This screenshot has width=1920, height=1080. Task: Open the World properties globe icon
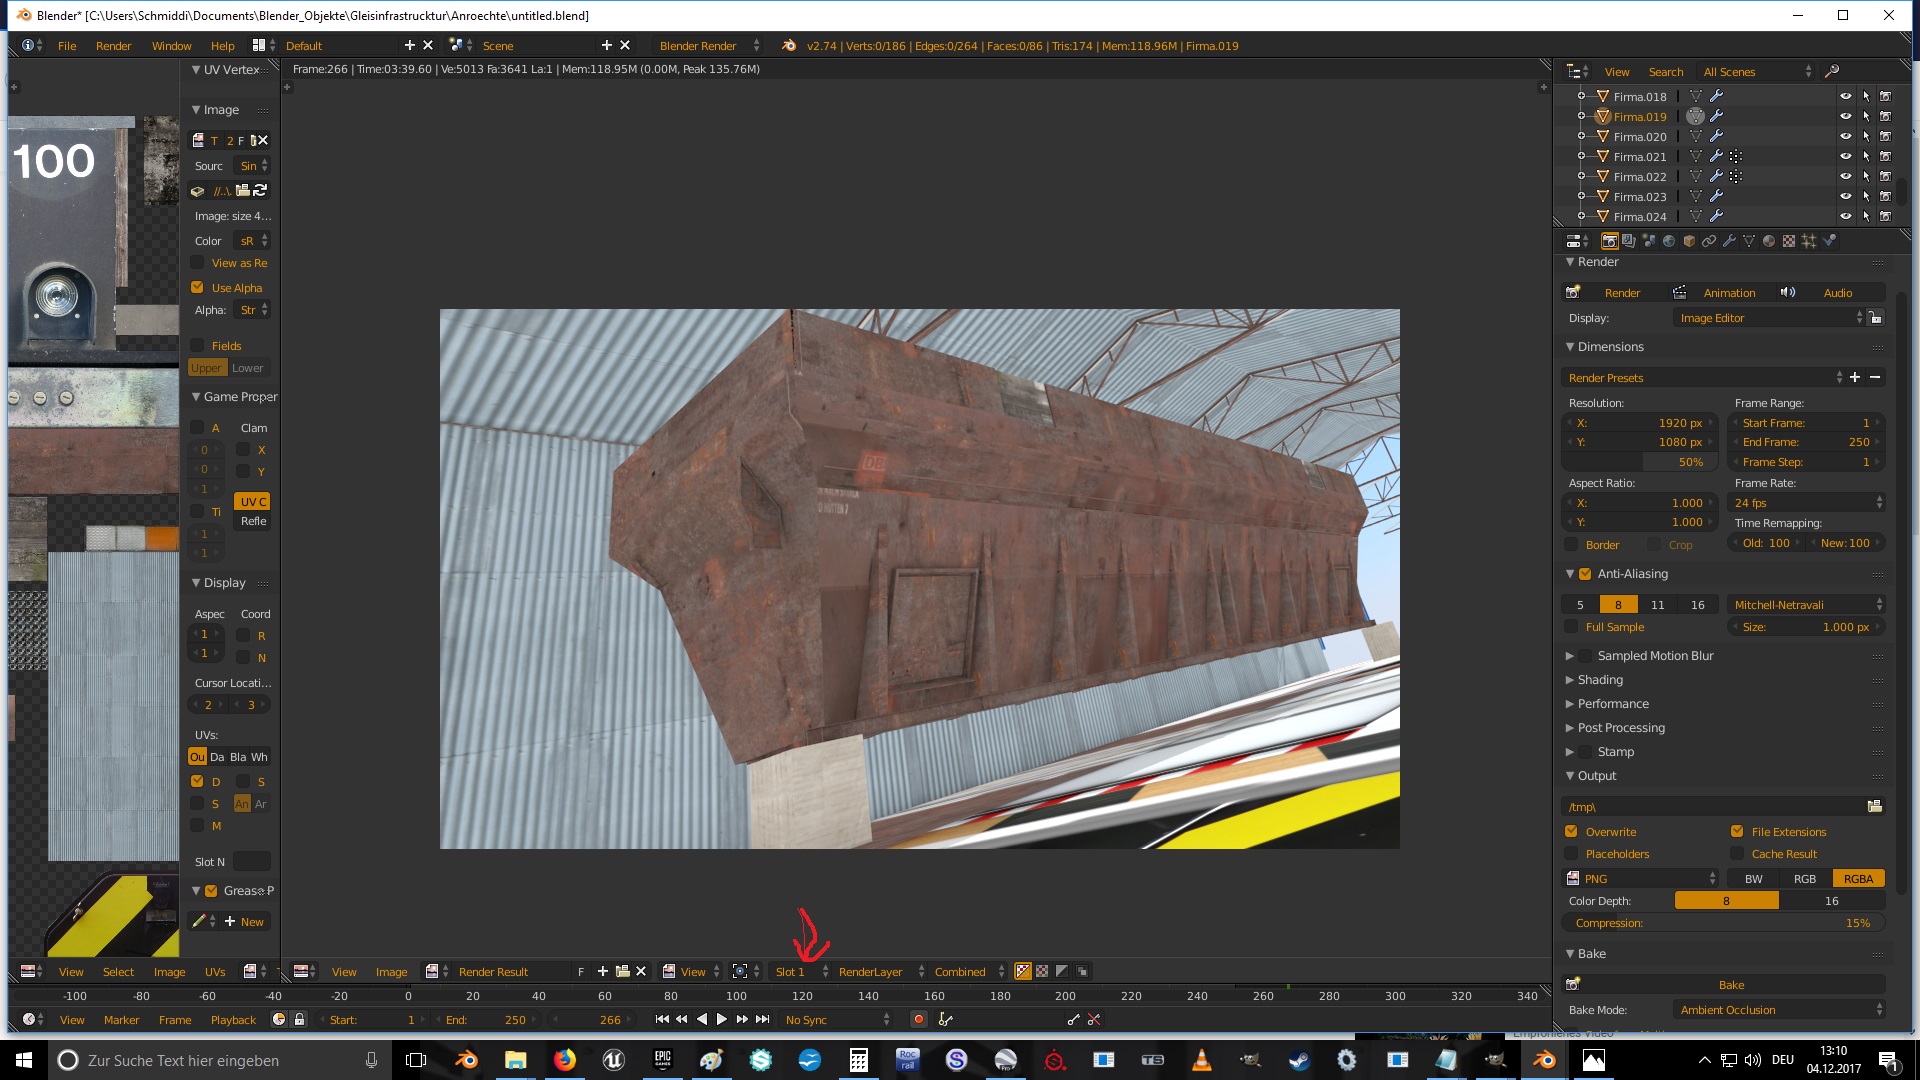[1669, 241]
